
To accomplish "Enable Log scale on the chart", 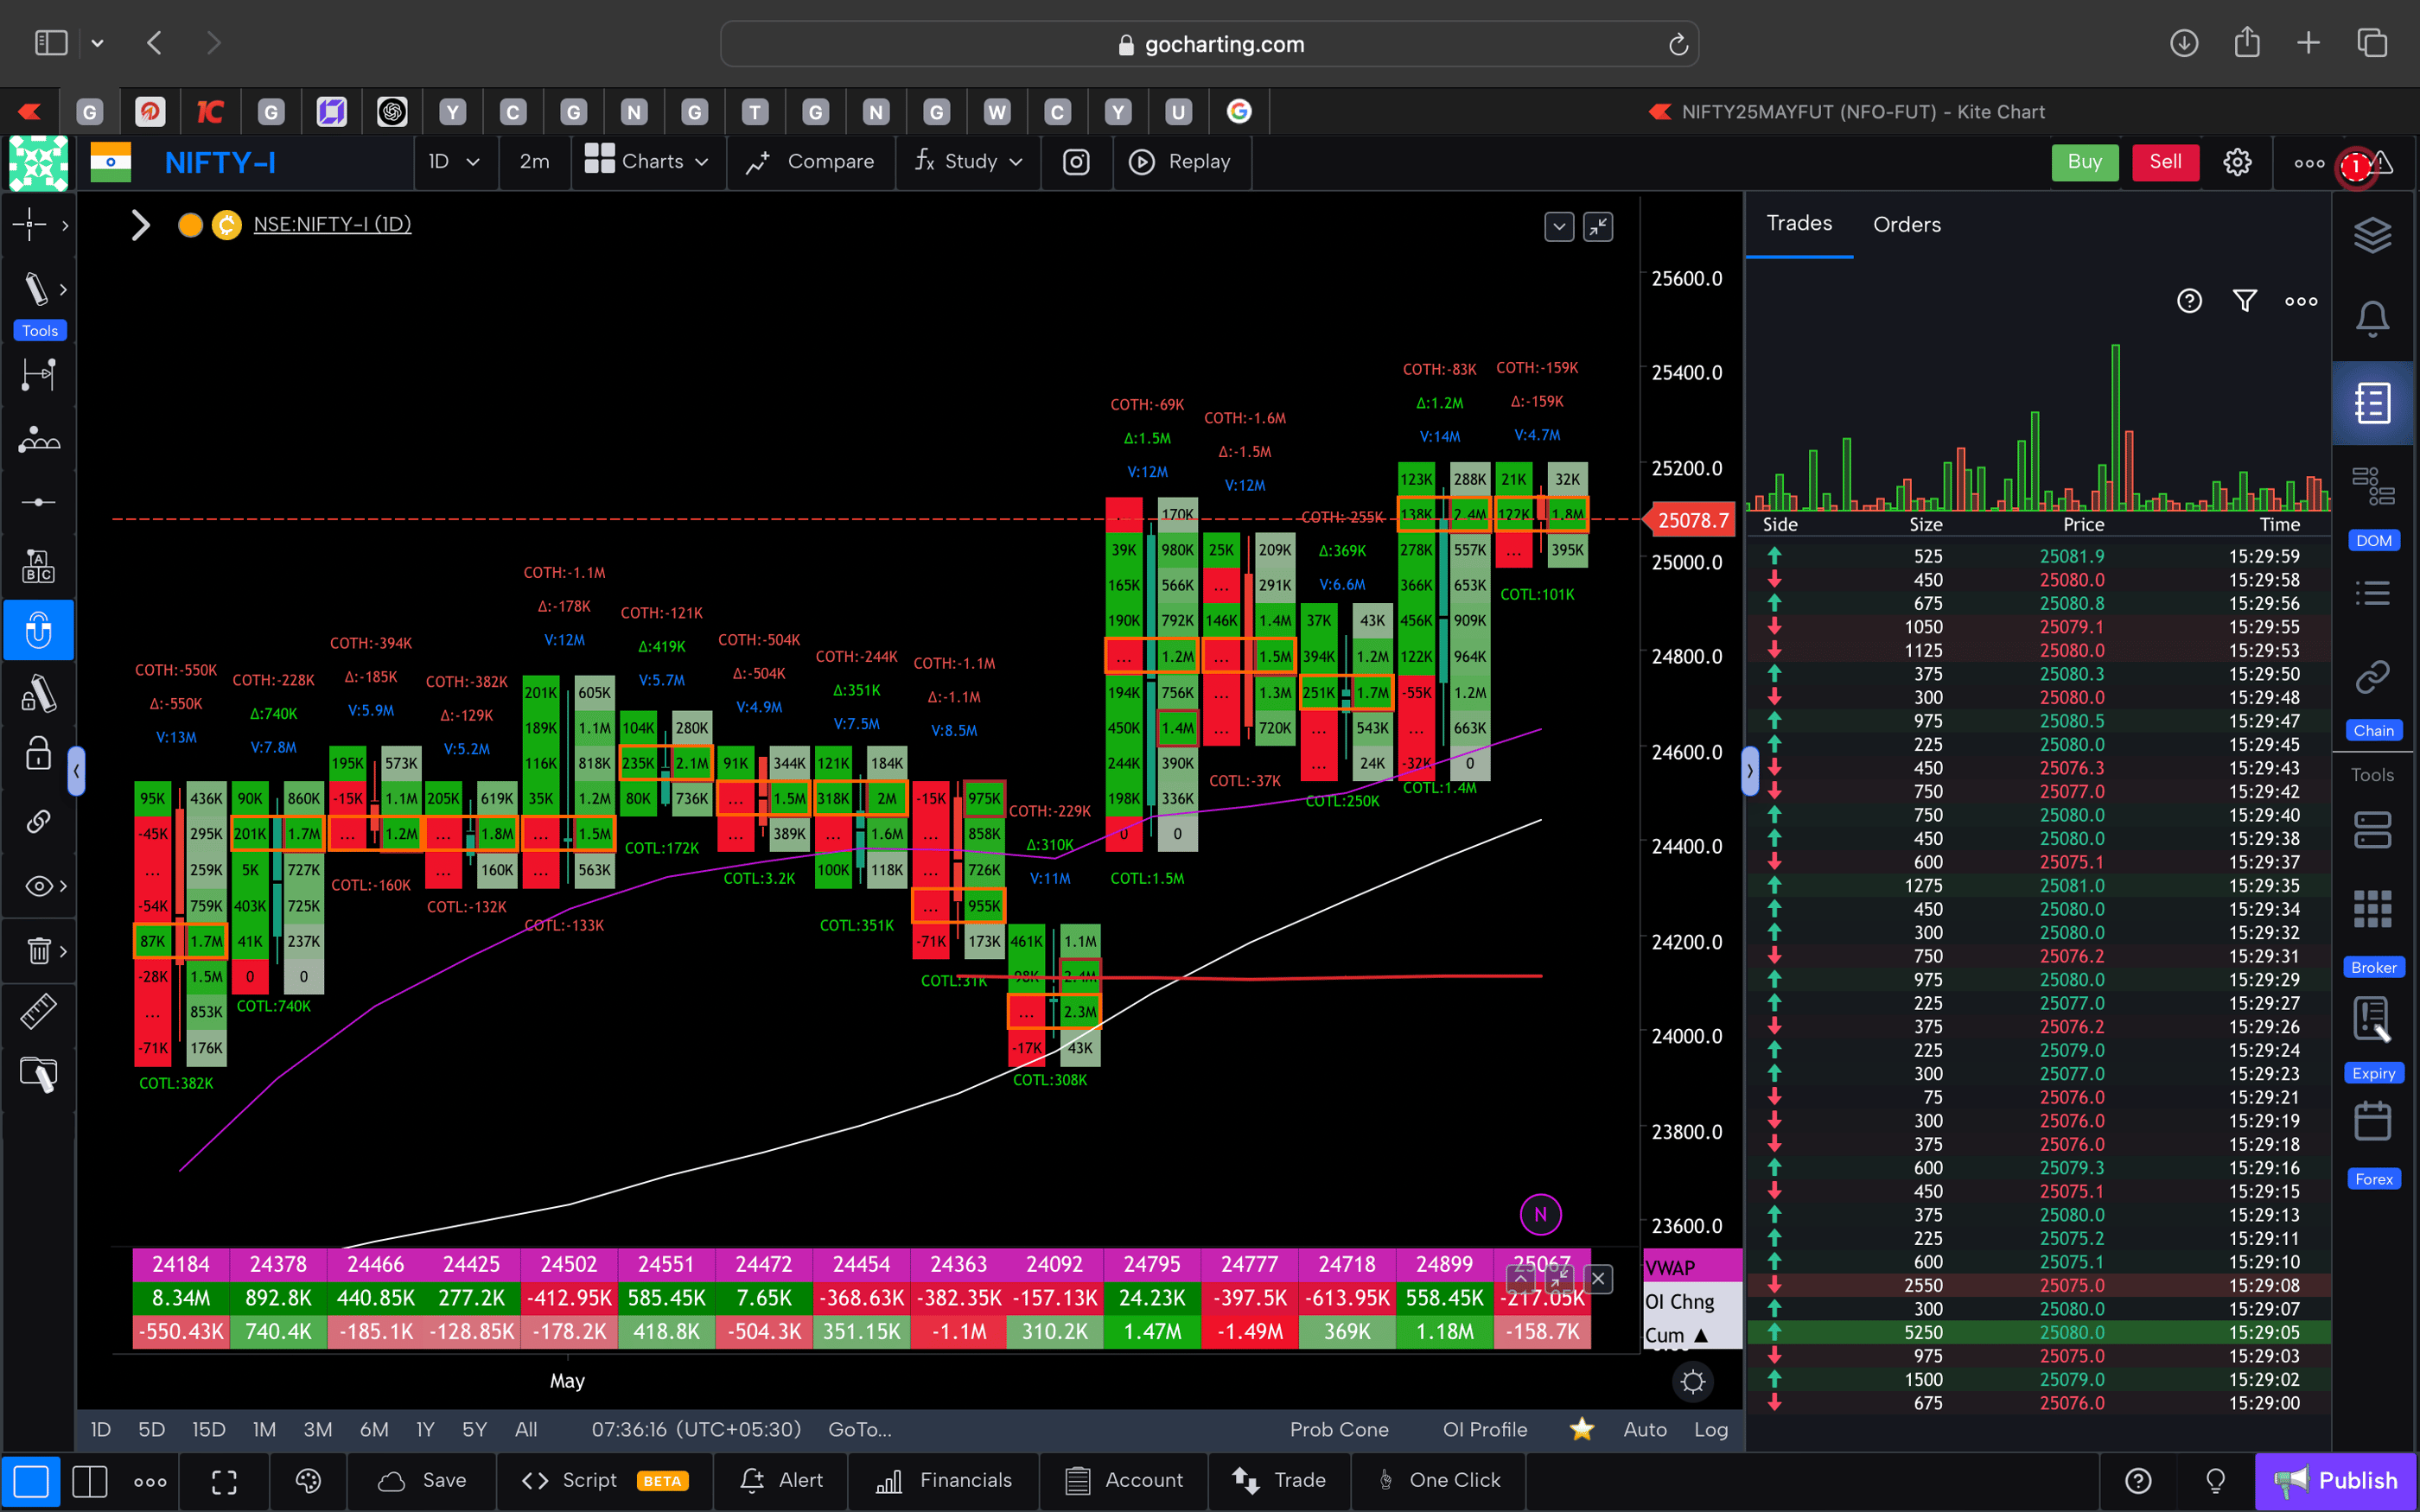I will coord(1712,1429).
